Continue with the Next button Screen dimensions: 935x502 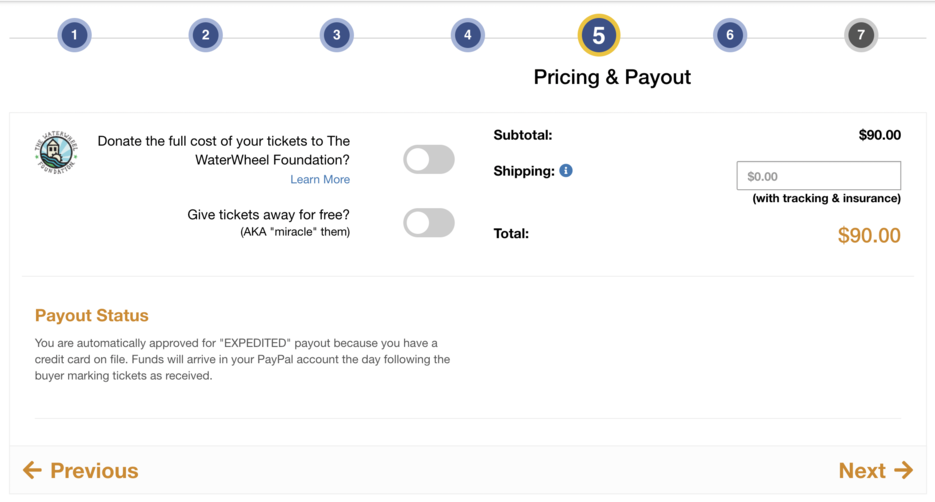coord(875,470)
